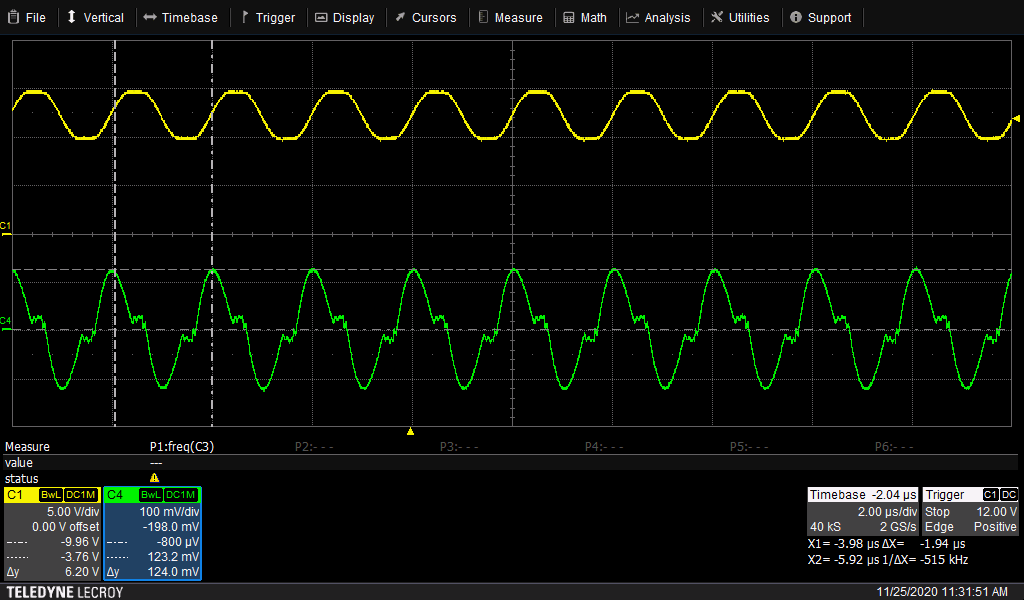Image resolution: width=1024 pixels, height=600 pixels.
Task: Click the DC coupling badge in Trigger descriptor
Action: (1009, 495)
